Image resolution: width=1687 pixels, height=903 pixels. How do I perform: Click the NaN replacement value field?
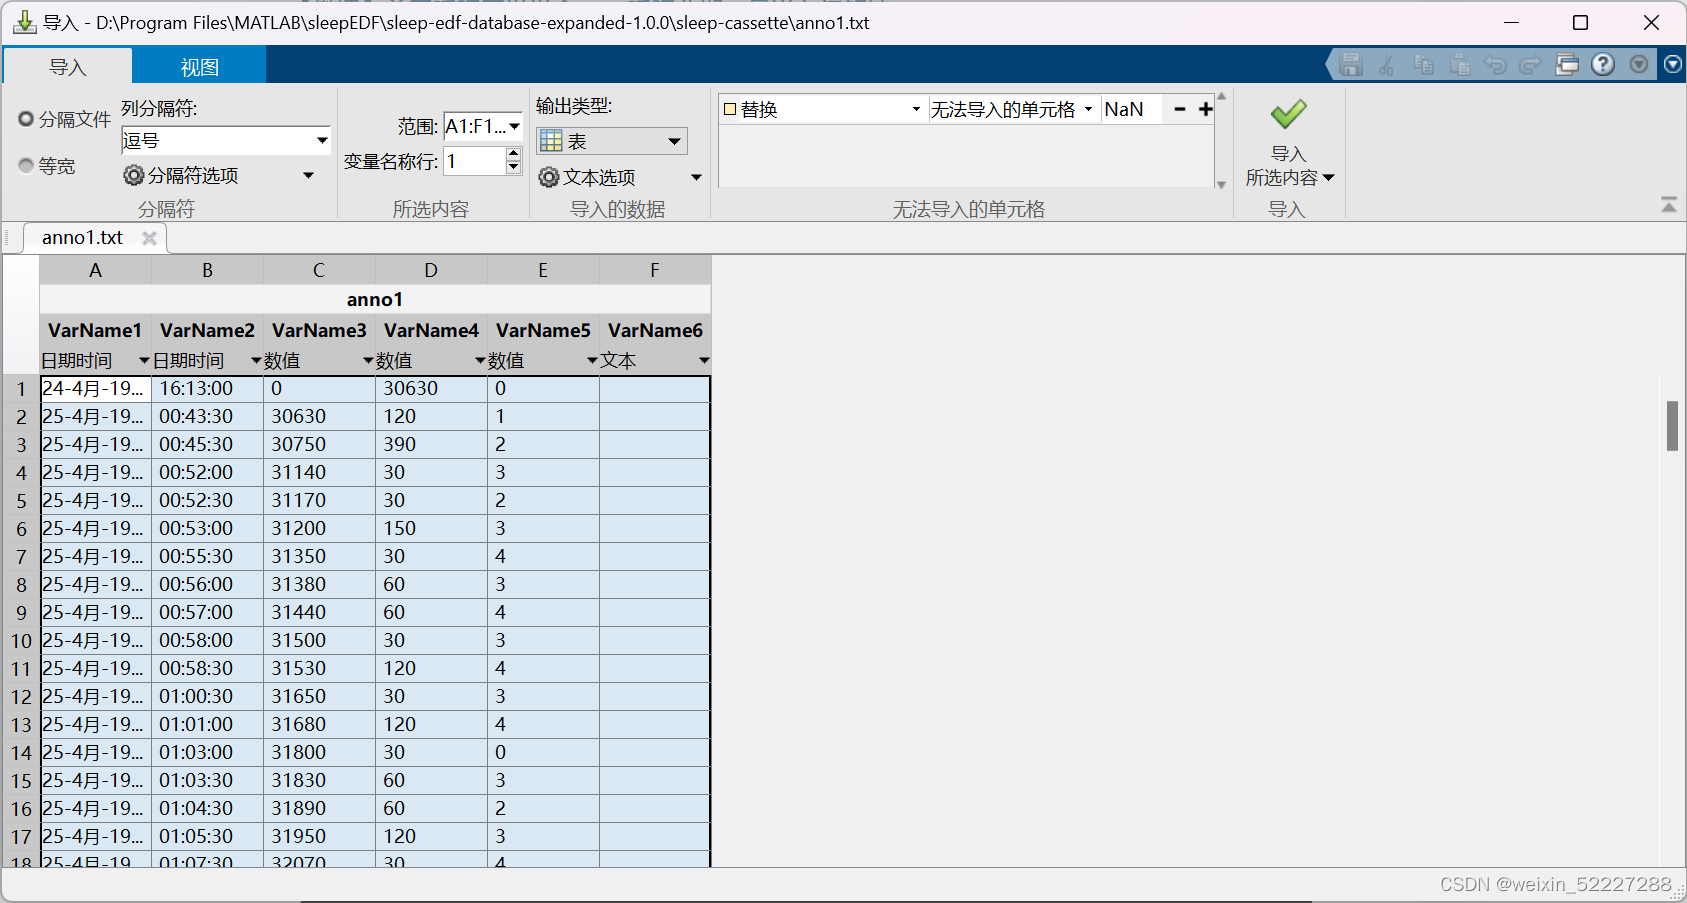1132,109
